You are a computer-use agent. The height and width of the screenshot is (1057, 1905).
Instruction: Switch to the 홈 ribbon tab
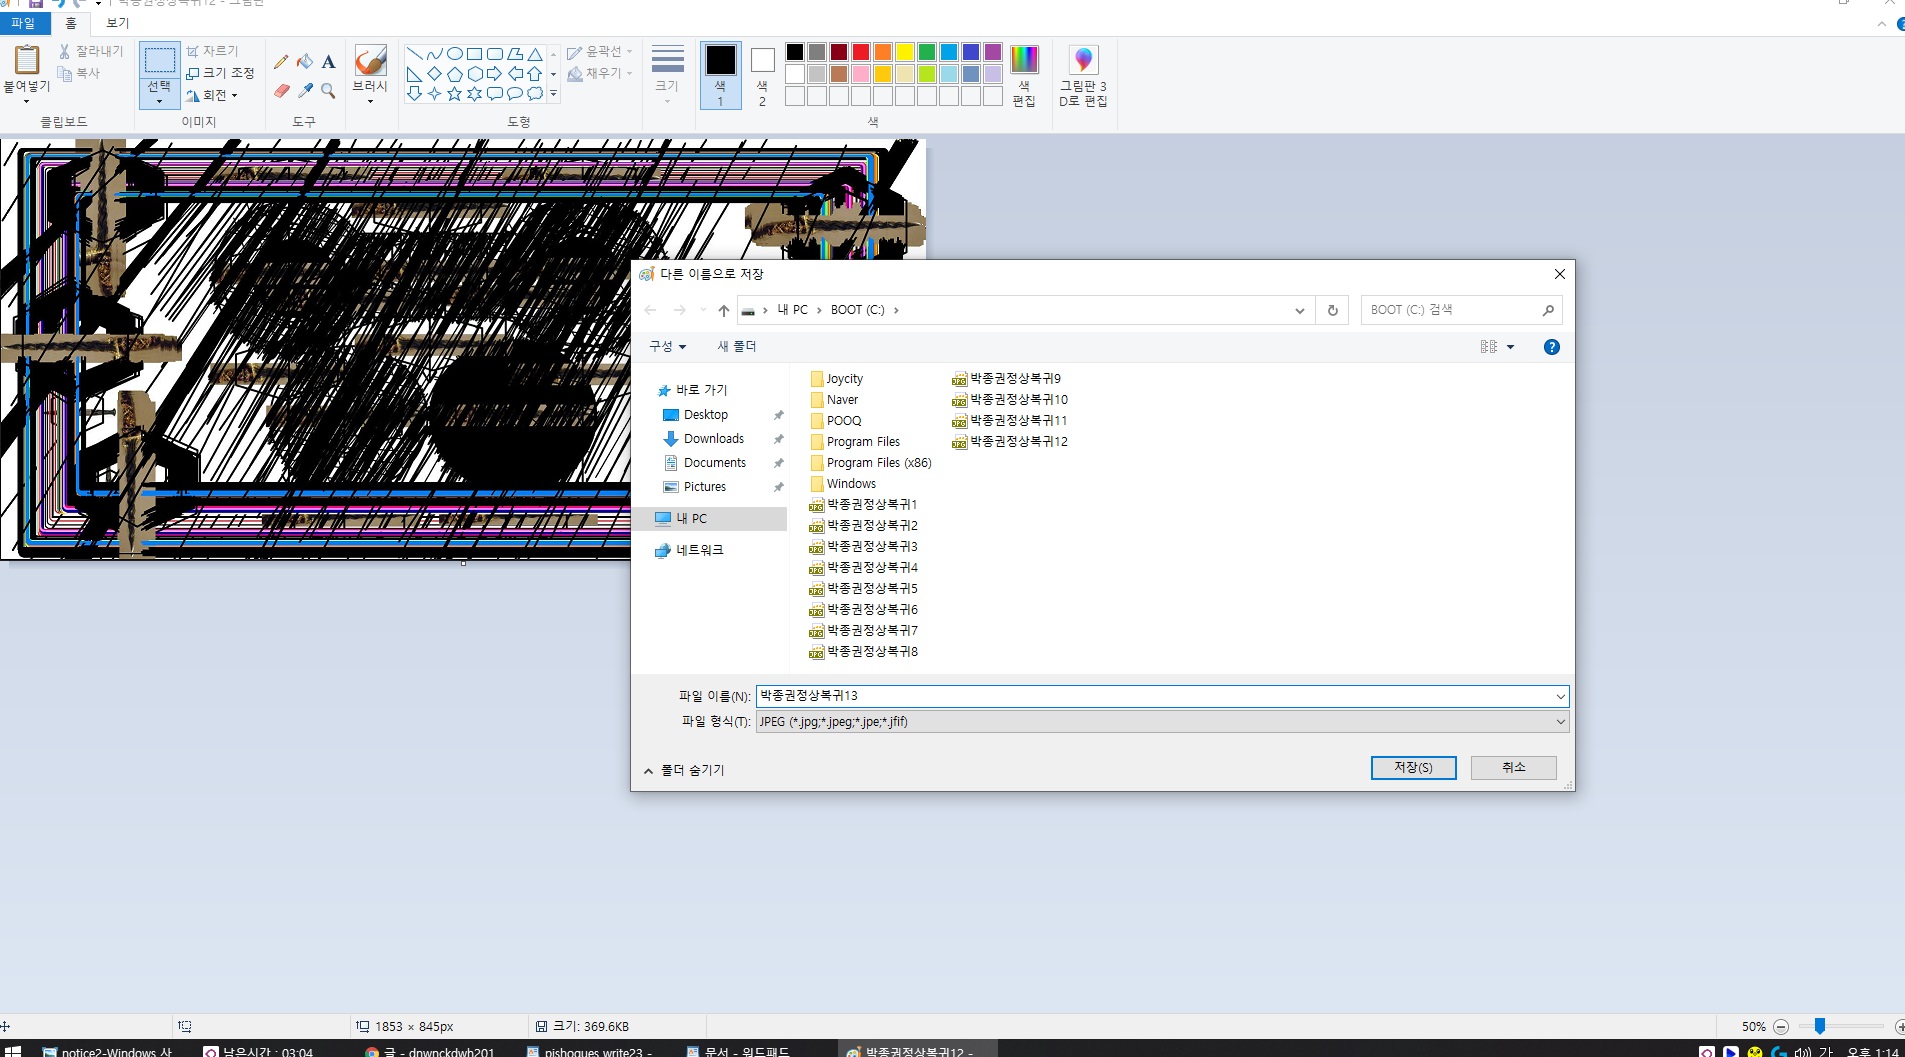coord(71,23)
